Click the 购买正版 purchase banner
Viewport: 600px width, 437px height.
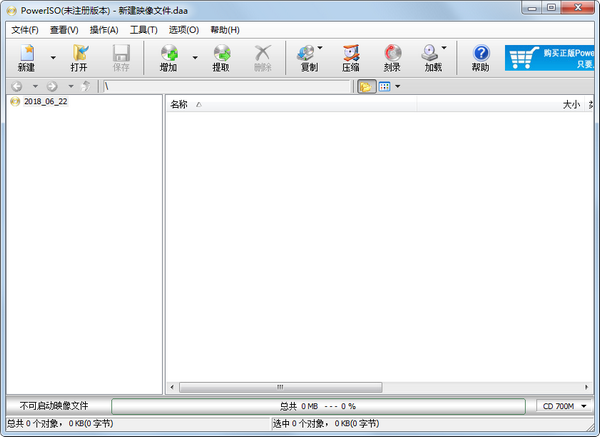[x=551, y=58]
